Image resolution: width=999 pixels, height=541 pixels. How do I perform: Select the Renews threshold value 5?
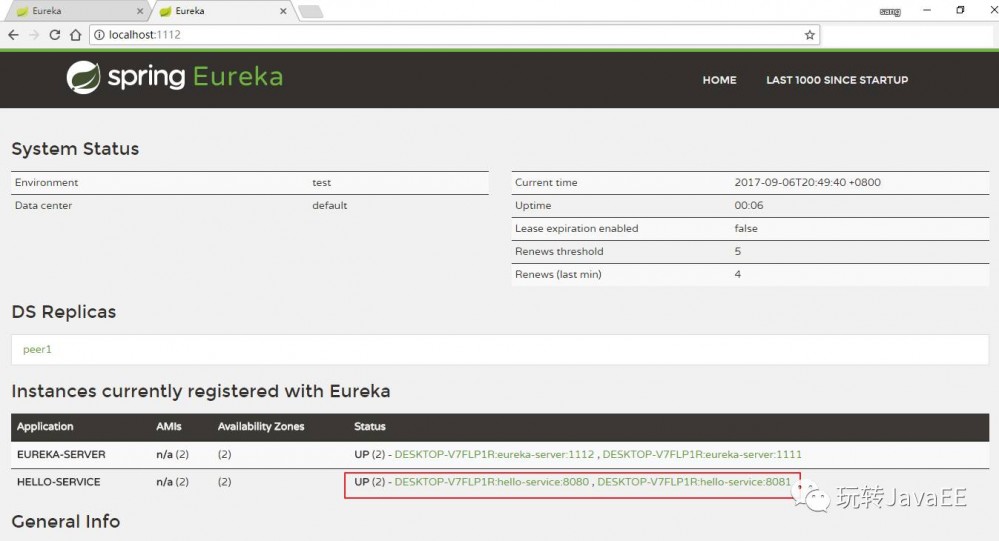pos(738,251)
